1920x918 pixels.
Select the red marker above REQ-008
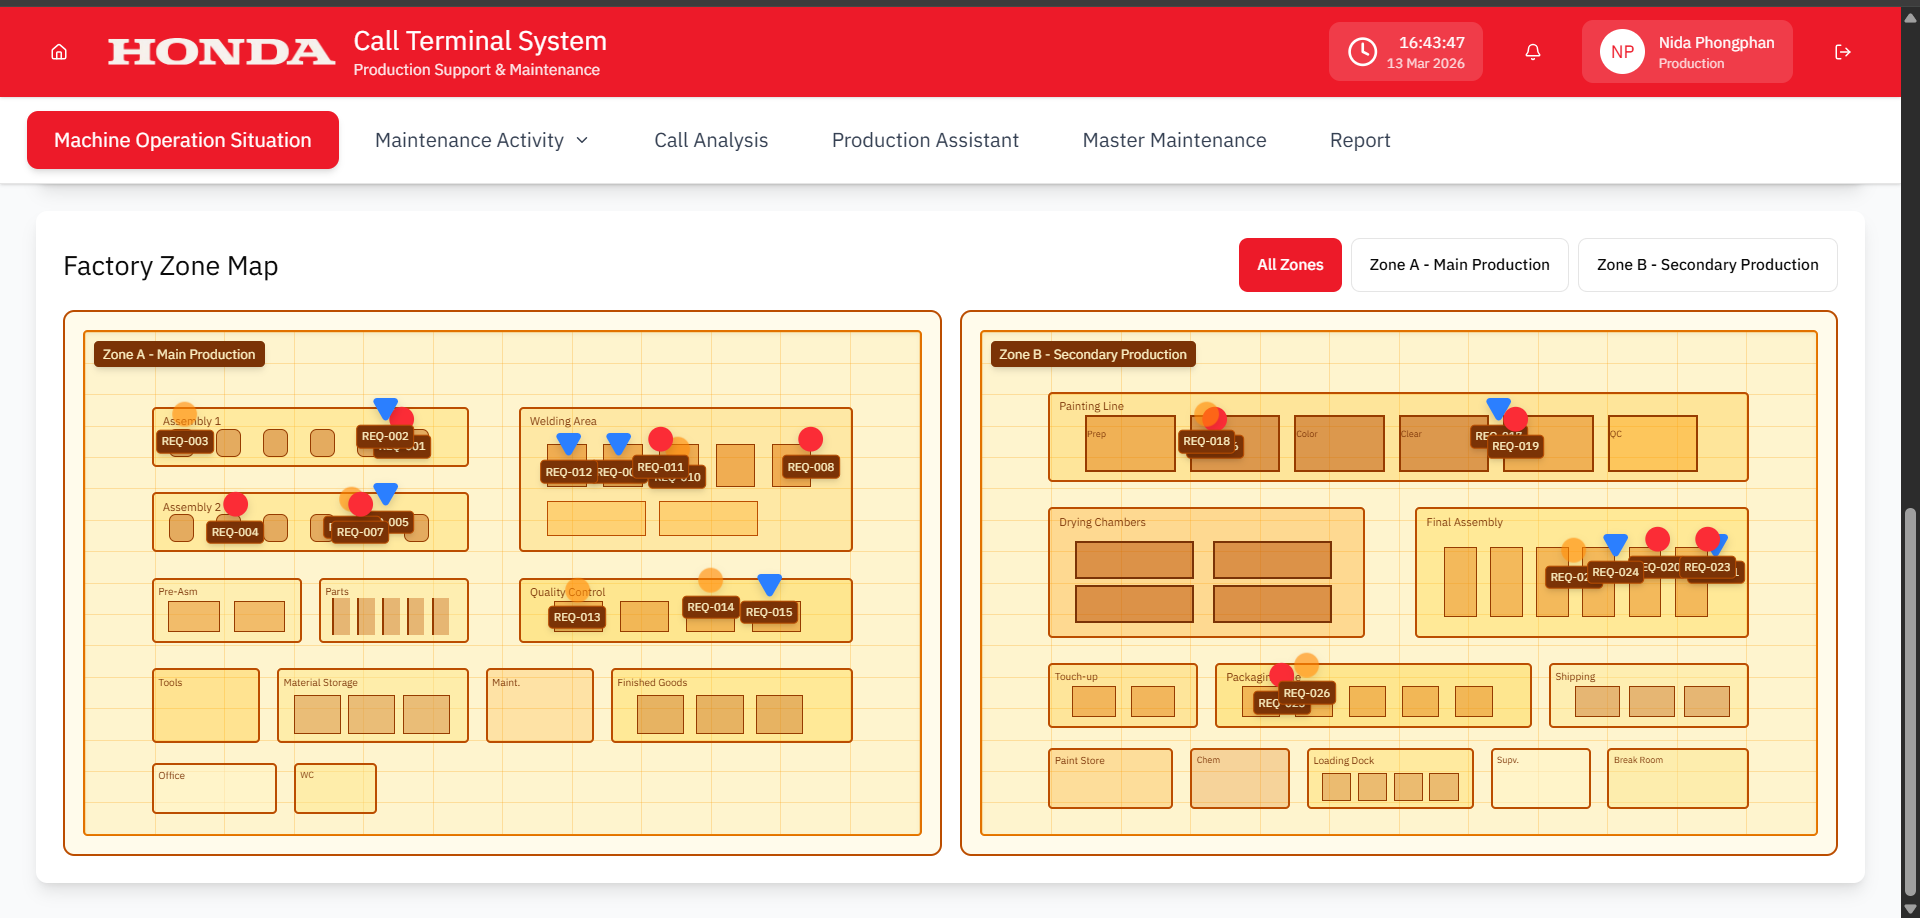pos(811,439)
